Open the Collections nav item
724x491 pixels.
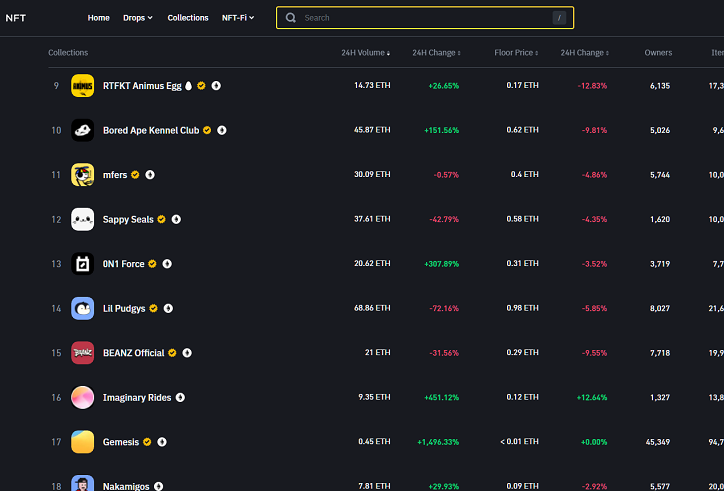click(188, 18)
